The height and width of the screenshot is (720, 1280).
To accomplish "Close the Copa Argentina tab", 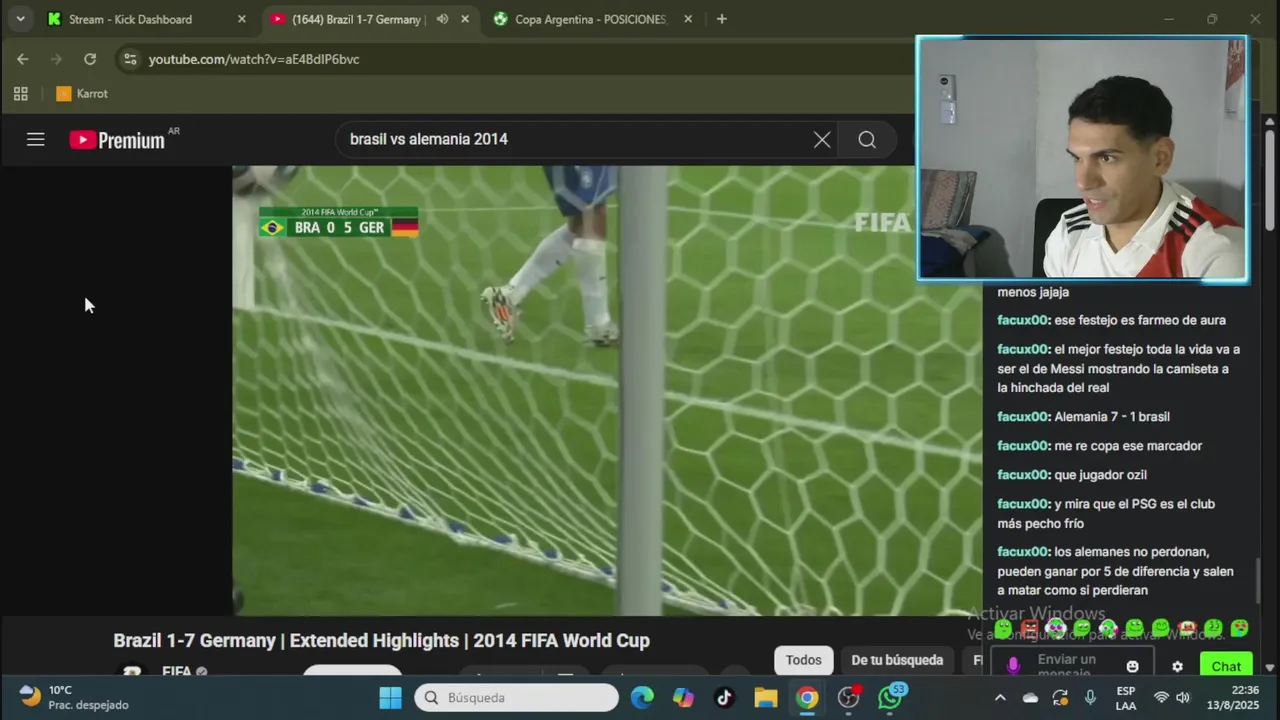I will (x=688, y=19).
